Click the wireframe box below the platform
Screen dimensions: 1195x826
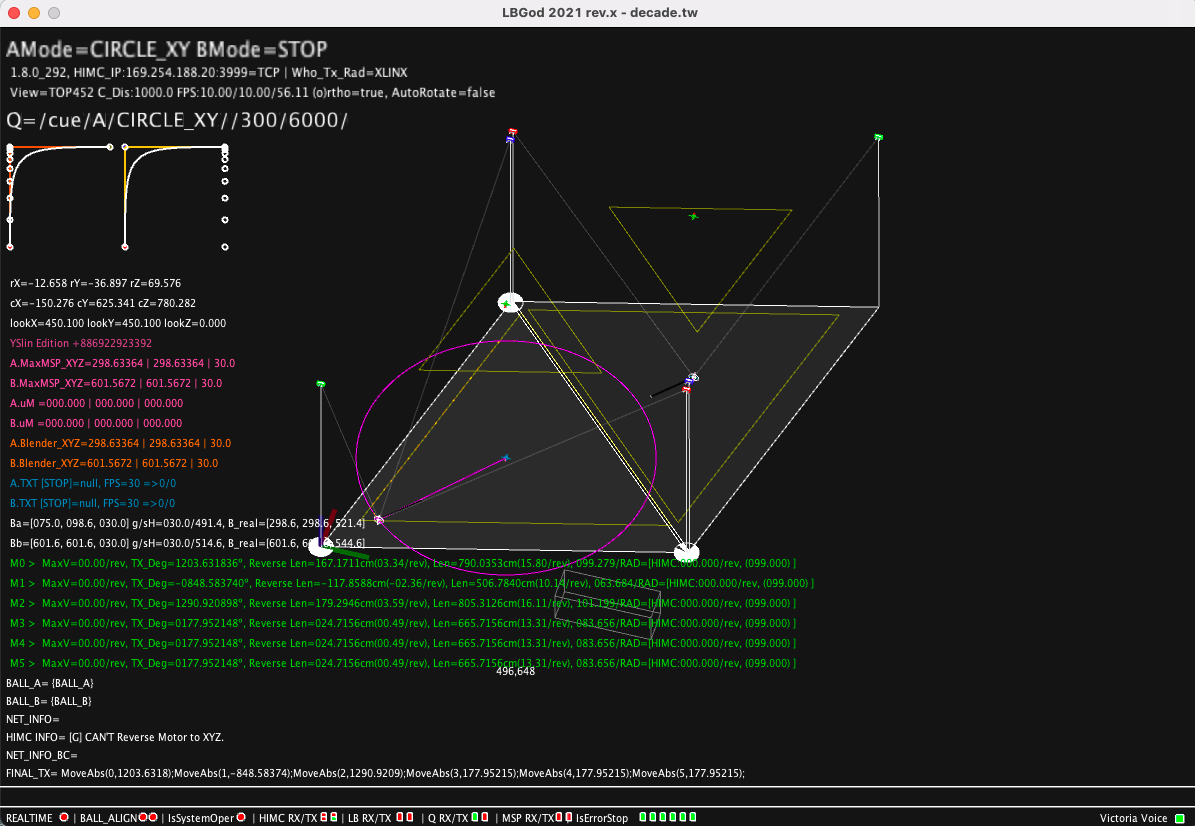point(607,603)
